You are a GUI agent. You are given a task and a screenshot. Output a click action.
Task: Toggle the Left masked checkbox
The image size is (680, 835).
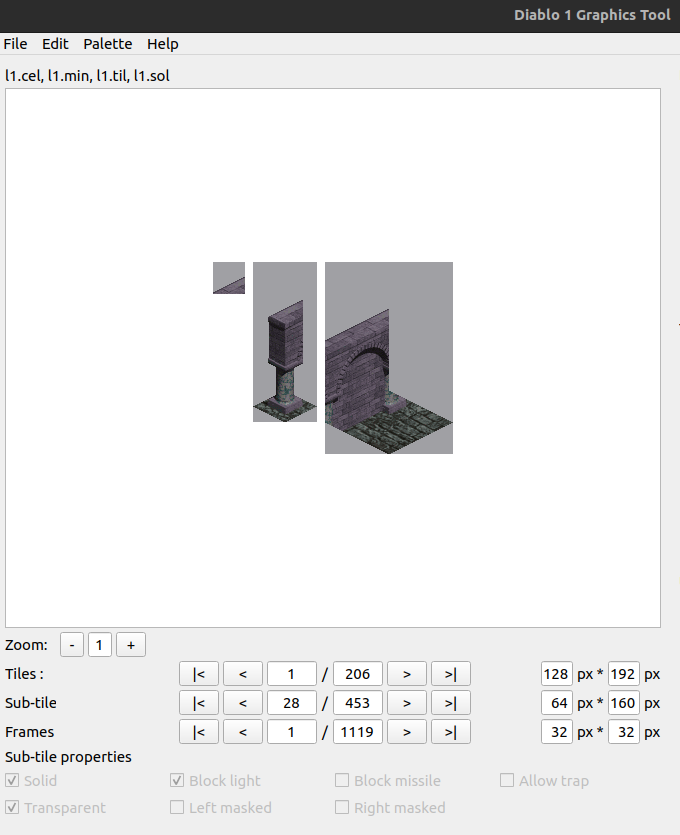tap(177, 807)
